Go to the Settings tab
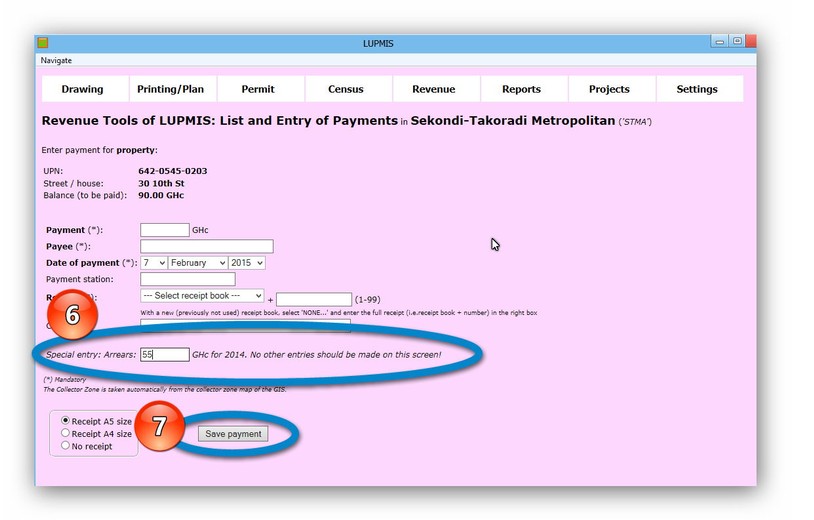 point(697,89)
